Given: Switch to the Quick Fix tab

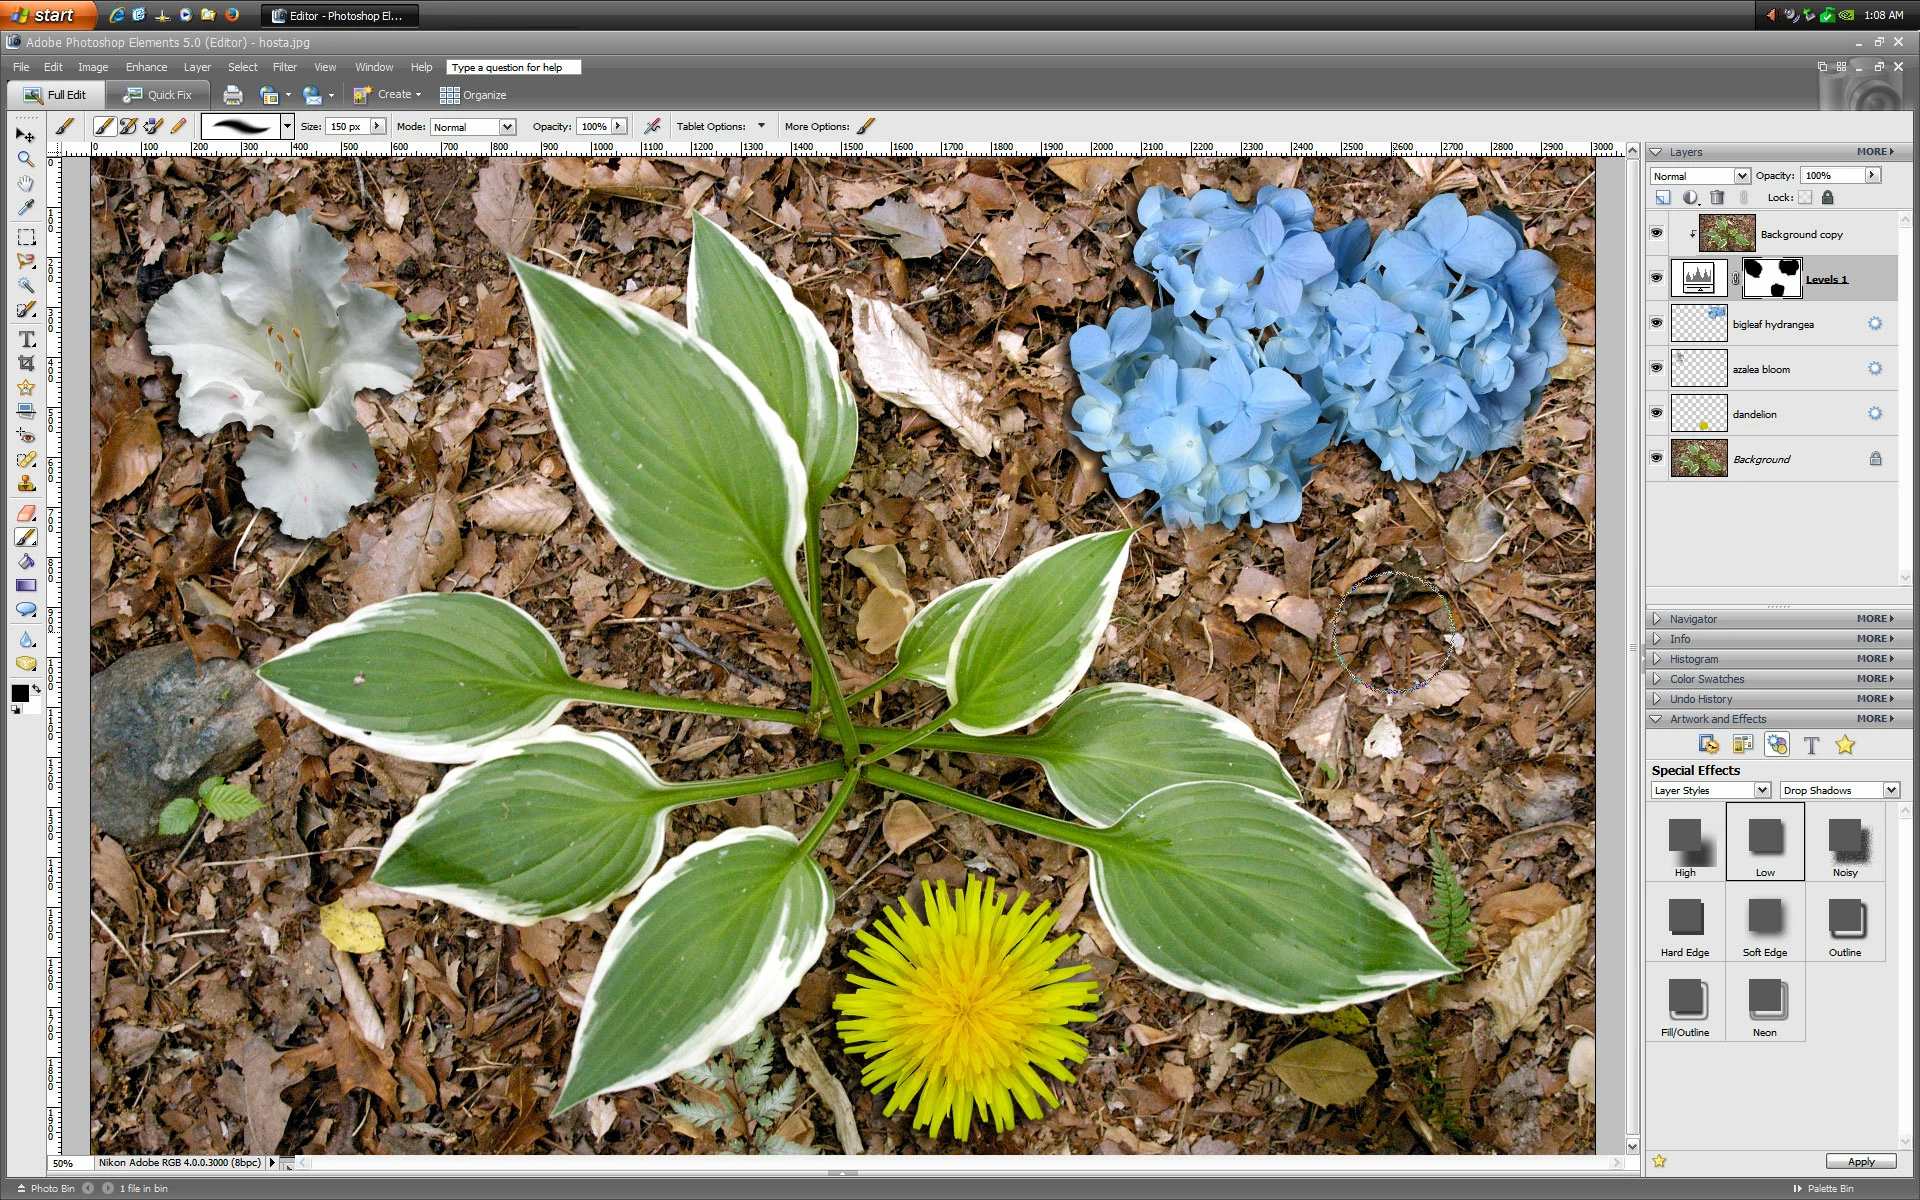Looking at the screenshot, I should [158, 95].
